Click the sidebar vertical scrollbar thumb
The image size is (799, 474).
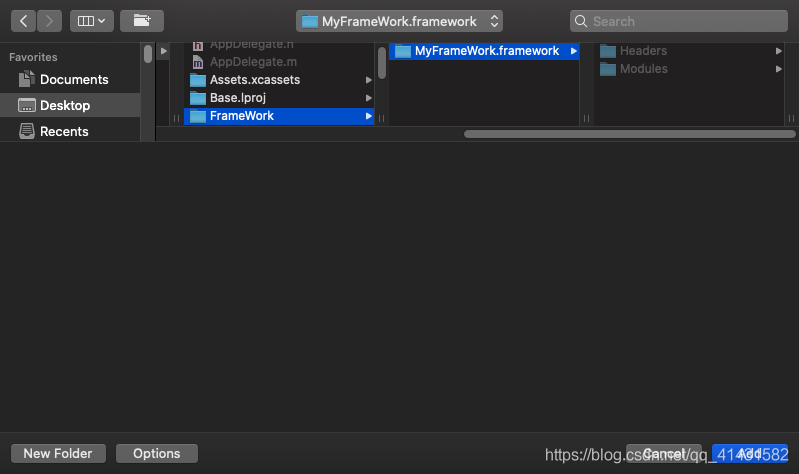tap(148, 54)
